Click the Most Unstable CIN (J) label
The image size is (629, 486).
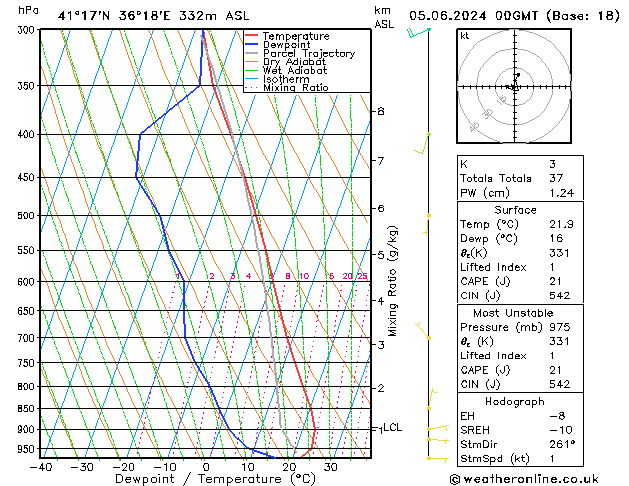pyautogui.click(x=480, y=385)
